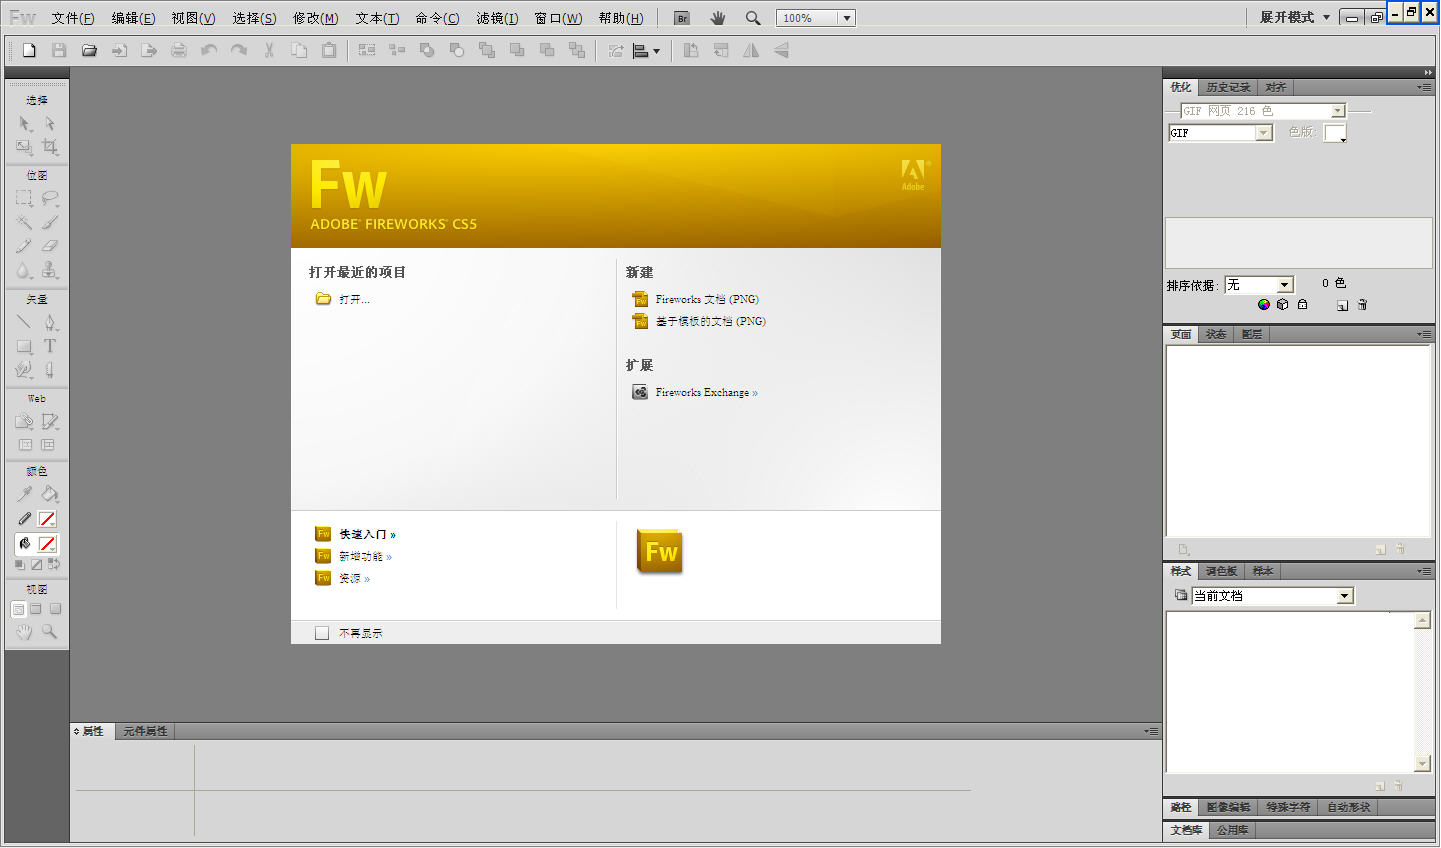Click the scrollbar up arrow in Styles panel
Viewport: 1441px width, 848px height.
coord(1423,618)
